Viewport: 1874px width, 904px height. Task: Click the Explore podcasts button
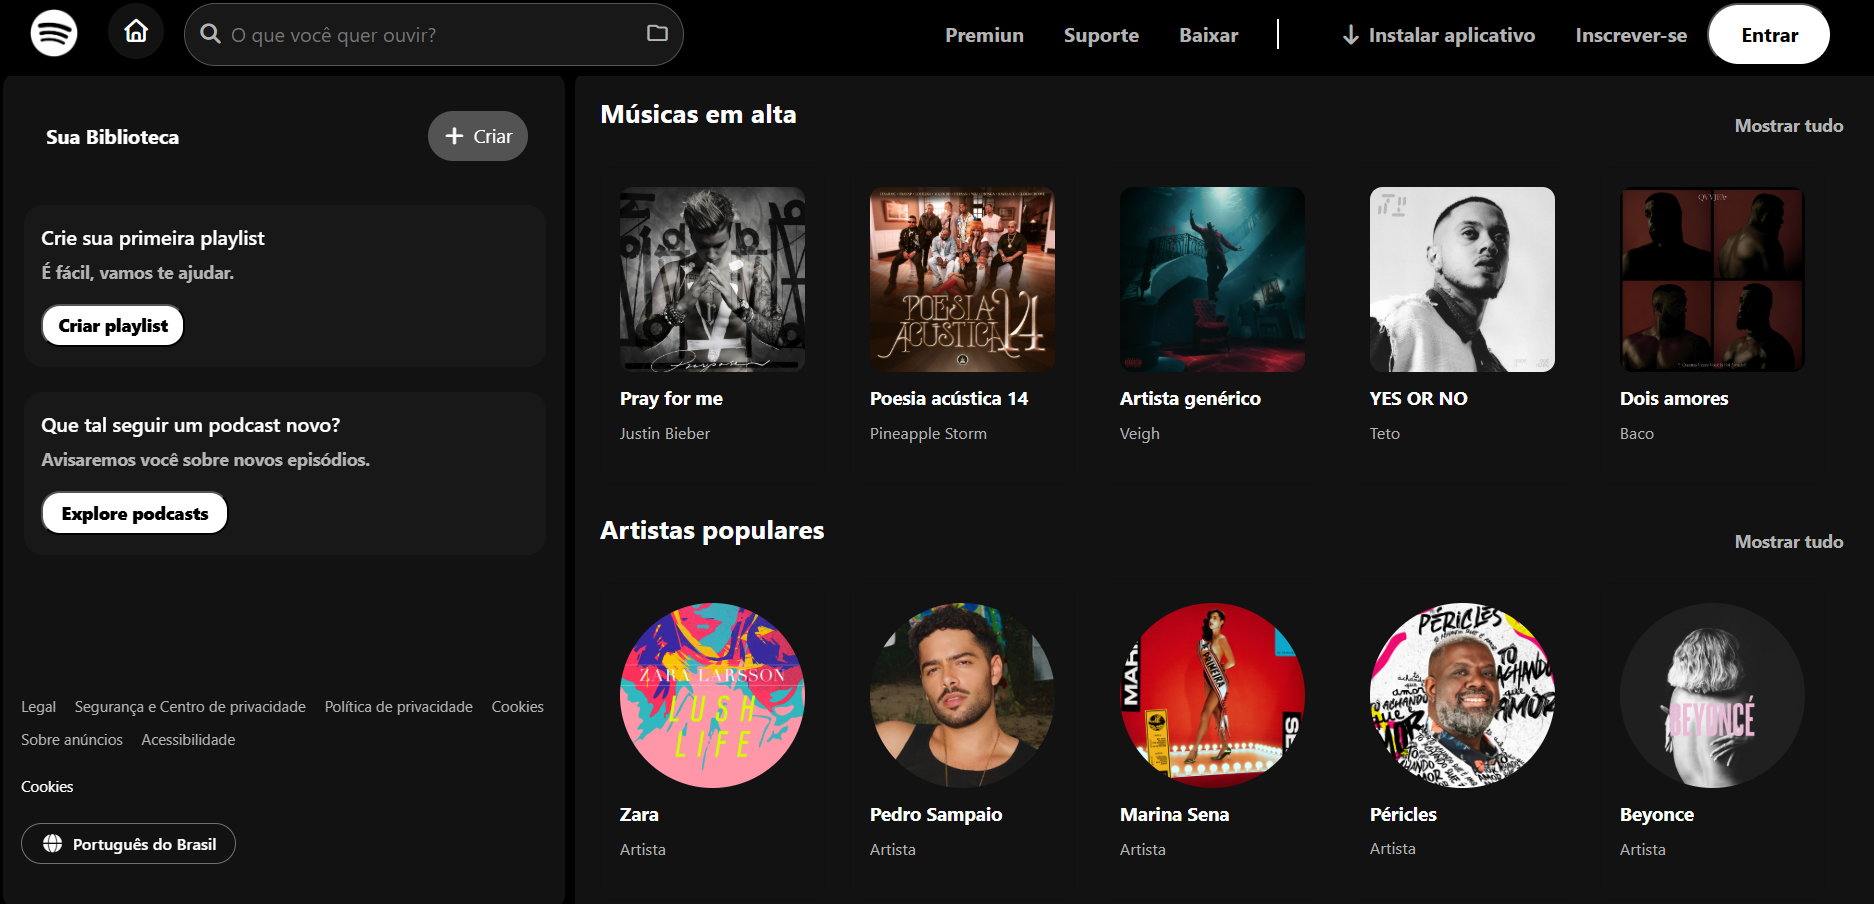[135, 514]
